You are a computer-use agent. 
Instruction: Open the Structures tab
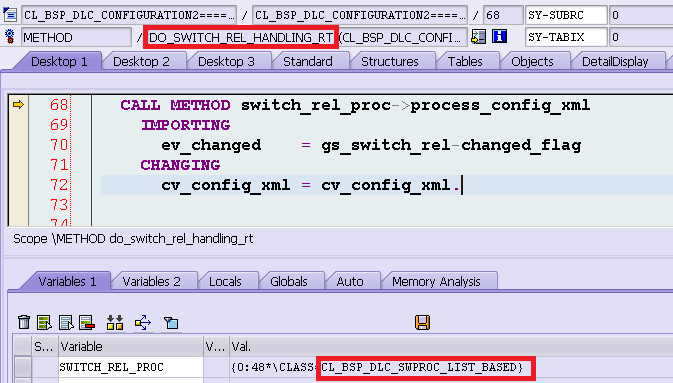tap(390, 61)
